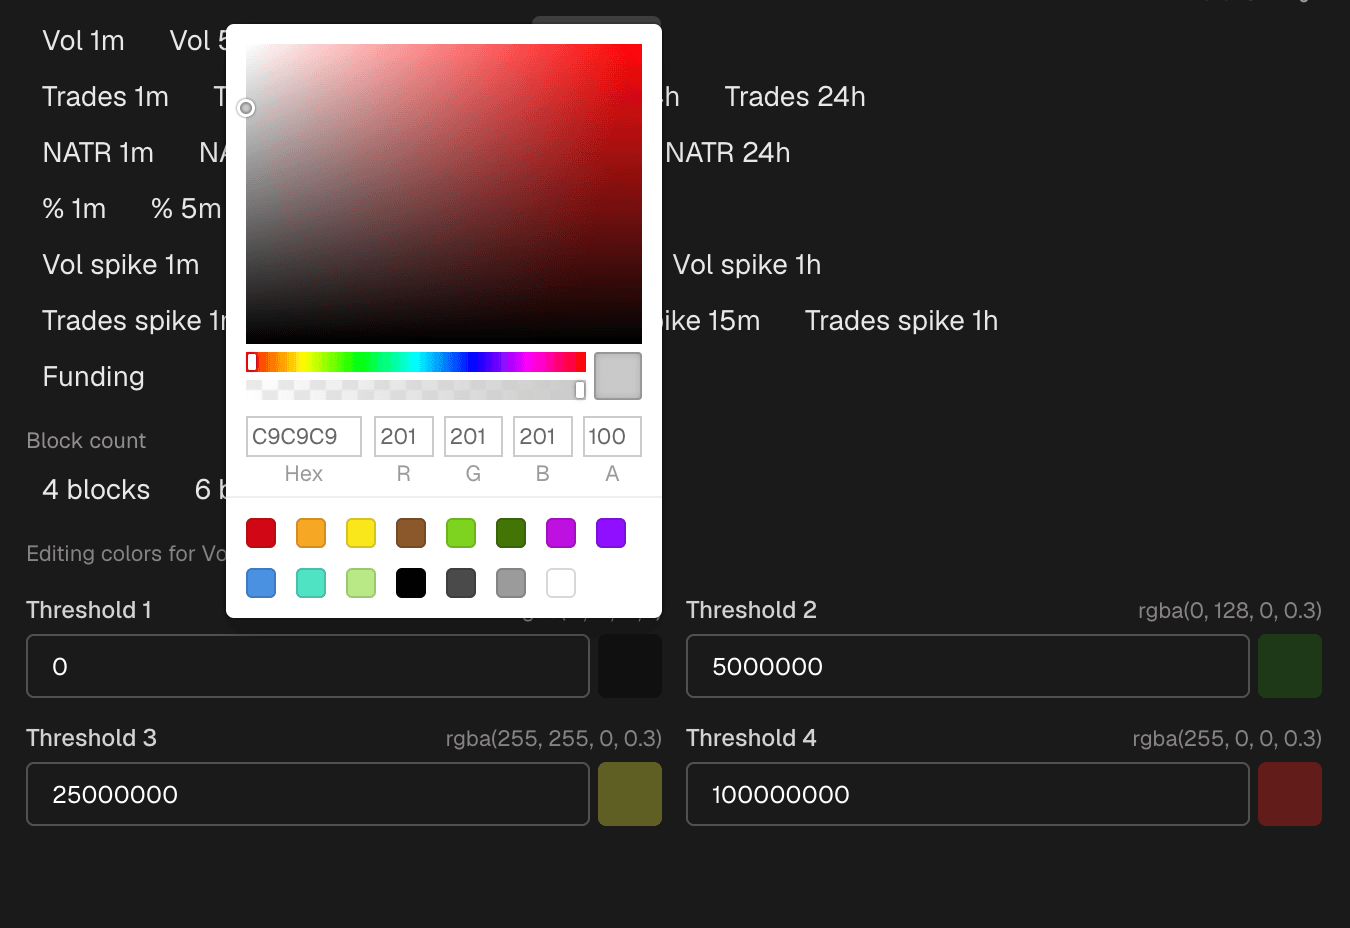Pick the NATR 1m option
Image resolution: width=1350 pixels, height=928 pixels.
98,153
